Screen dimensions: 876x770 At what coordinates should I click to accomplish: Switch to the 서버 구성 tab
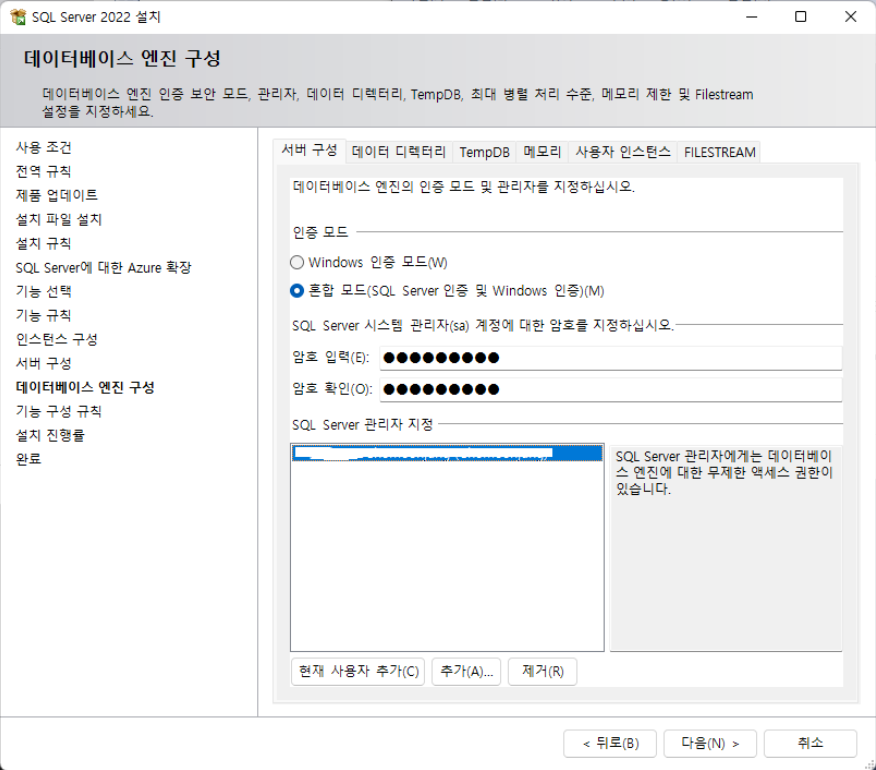point(310,150)
